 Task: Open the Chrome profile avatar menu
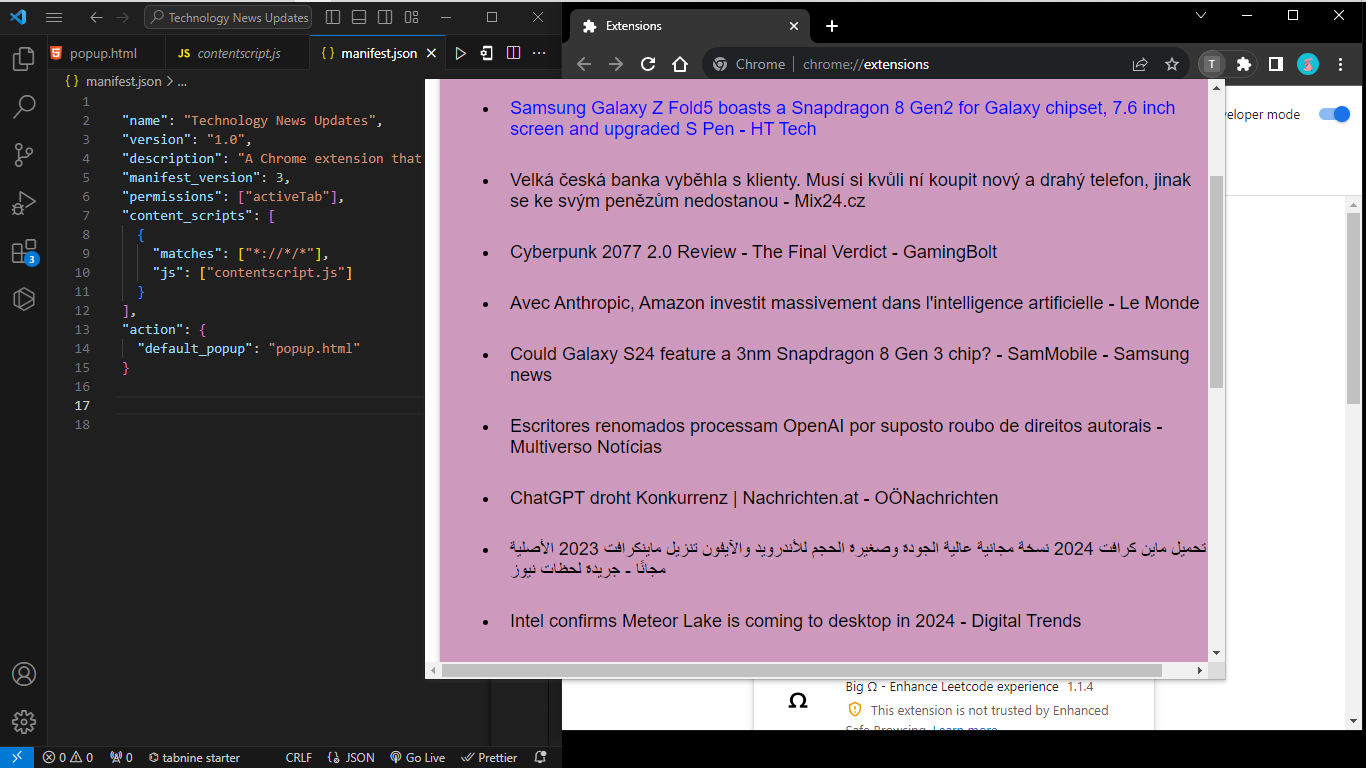point(1308,64)
